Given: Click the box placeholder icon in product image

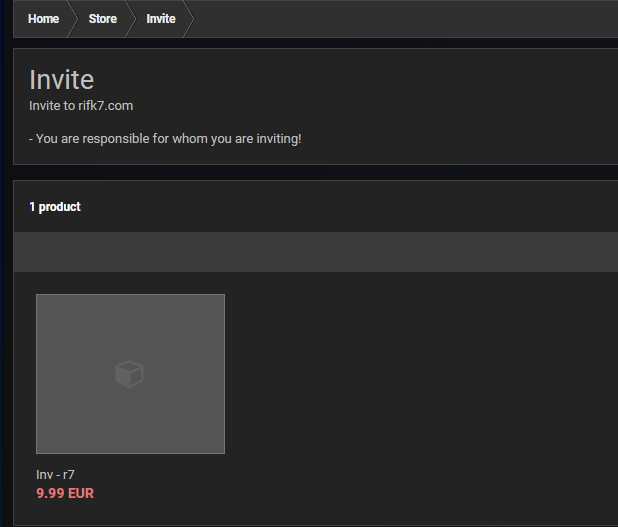Looking at the screenshot, I should [130, 374].
